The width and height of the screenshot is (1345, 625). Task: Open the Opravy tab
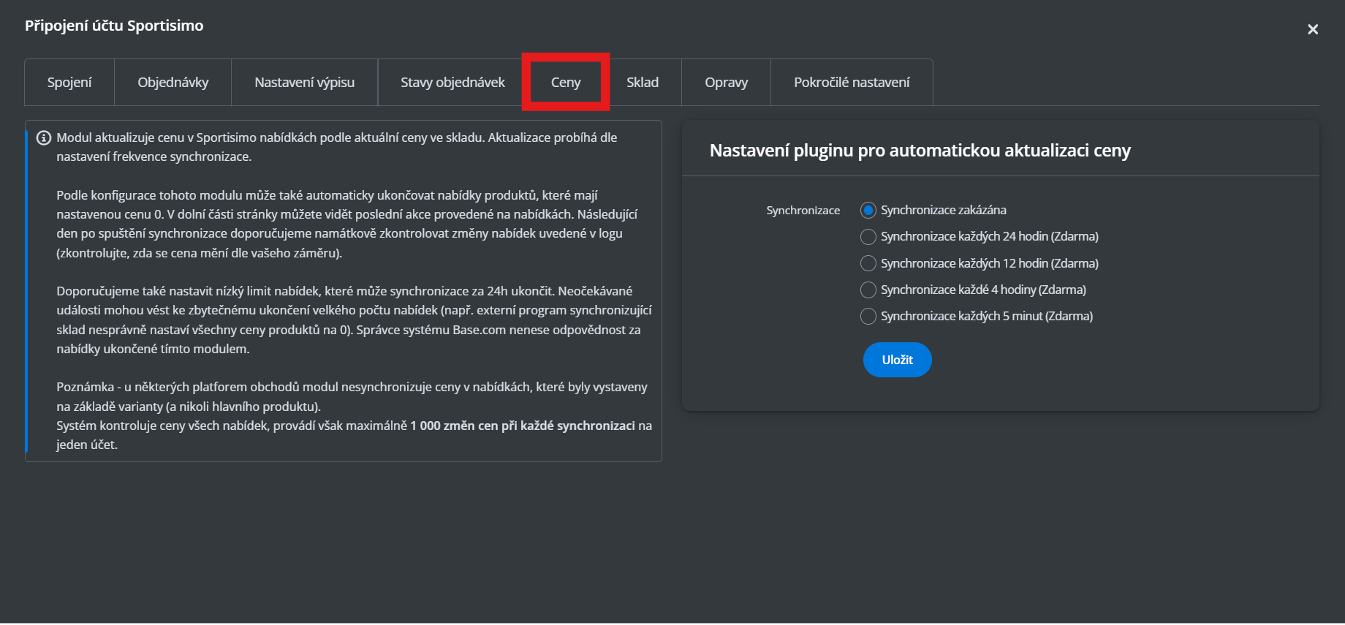(x=726, y=82)
